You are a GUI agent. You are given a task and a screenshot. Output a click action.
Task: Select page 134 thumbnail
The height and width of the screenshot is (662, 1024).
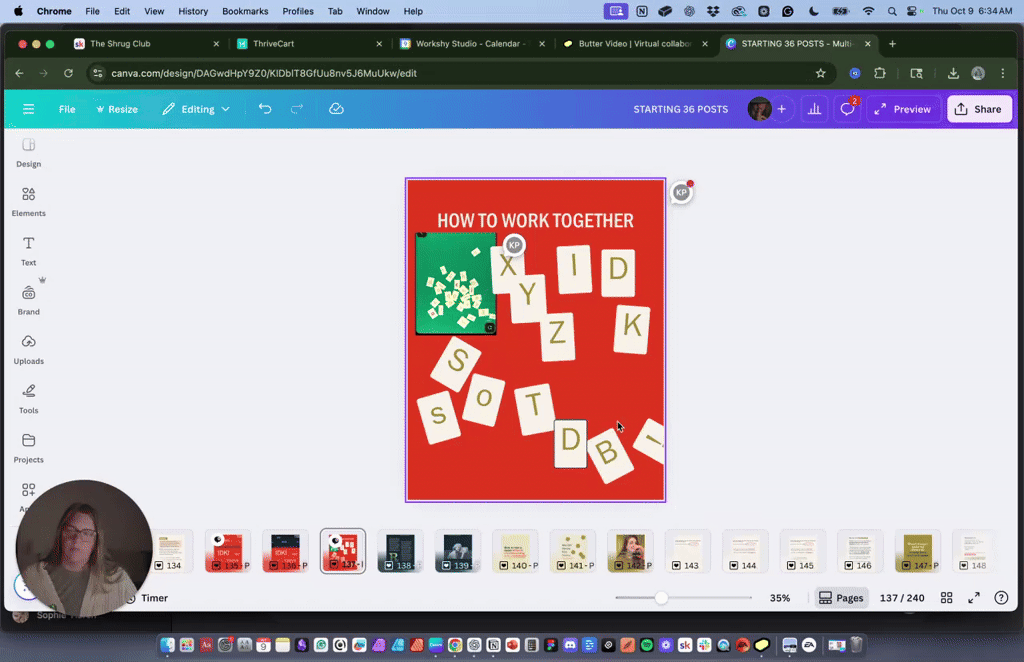click(x=170, y=551)
